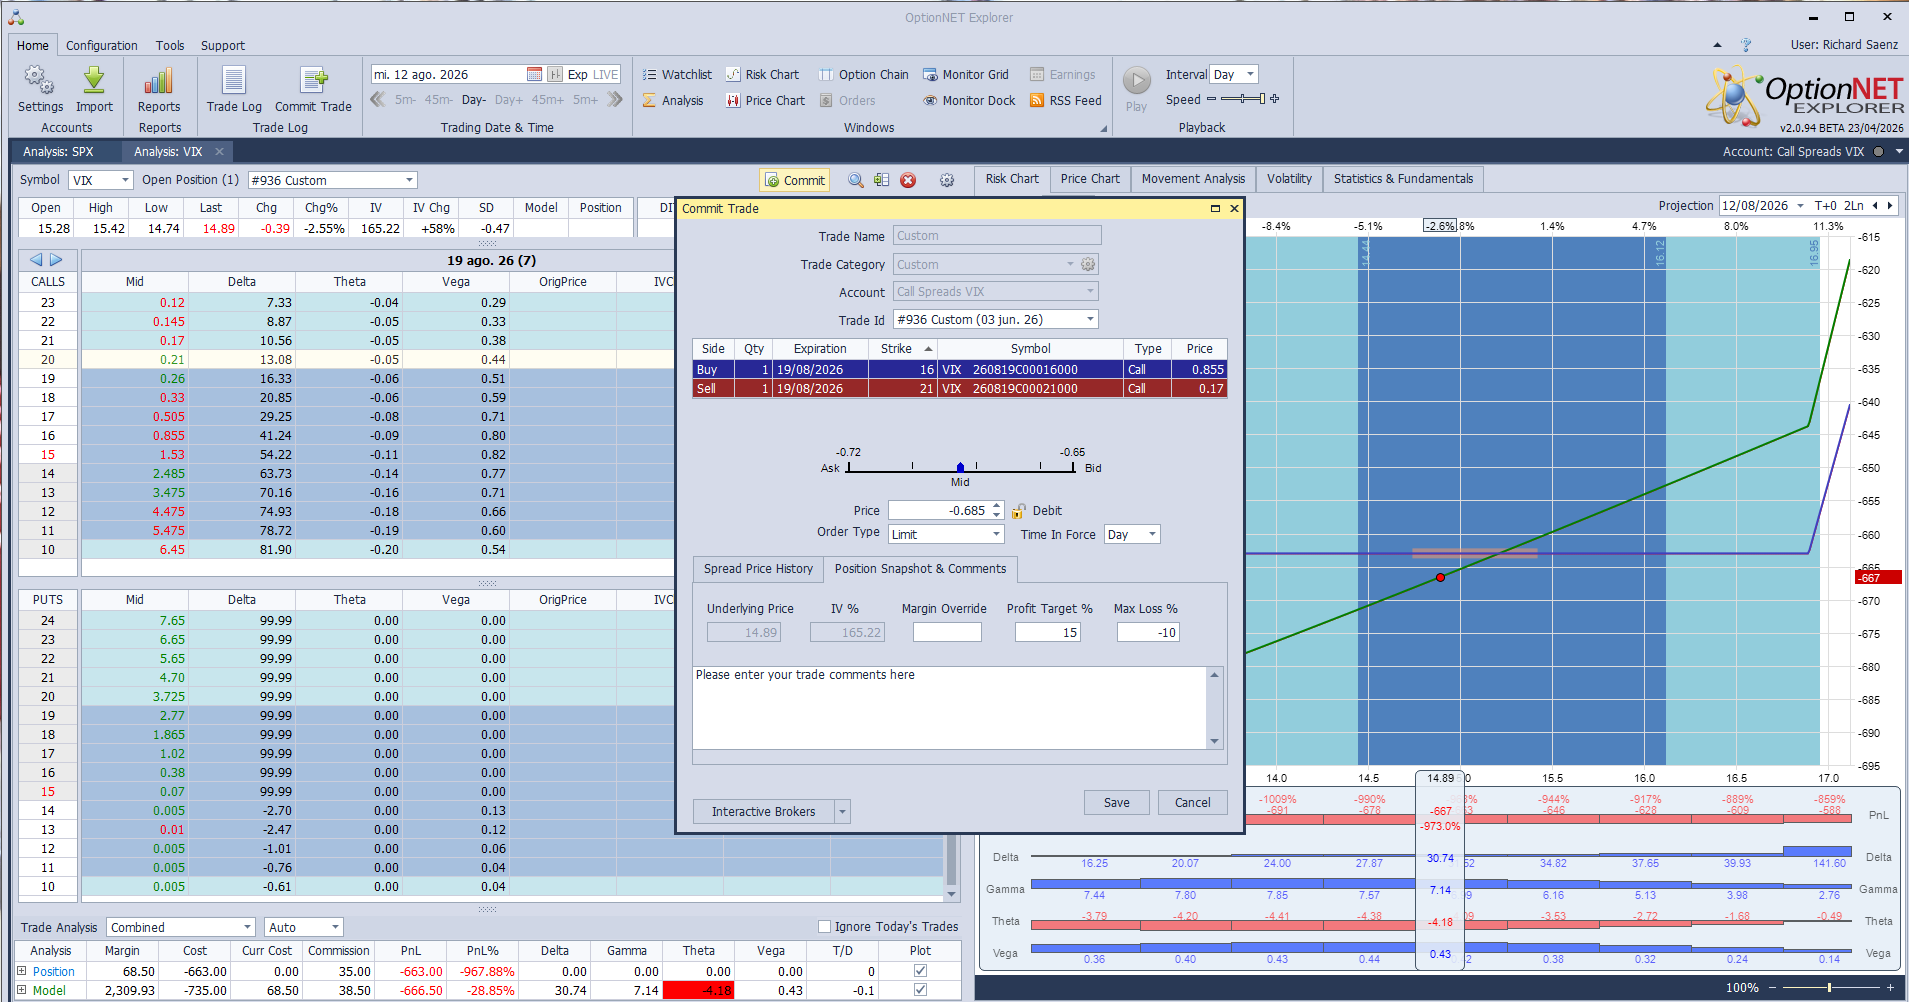
Task: Open the Time In Force Day dropdown
Action: pos(1152,534)
